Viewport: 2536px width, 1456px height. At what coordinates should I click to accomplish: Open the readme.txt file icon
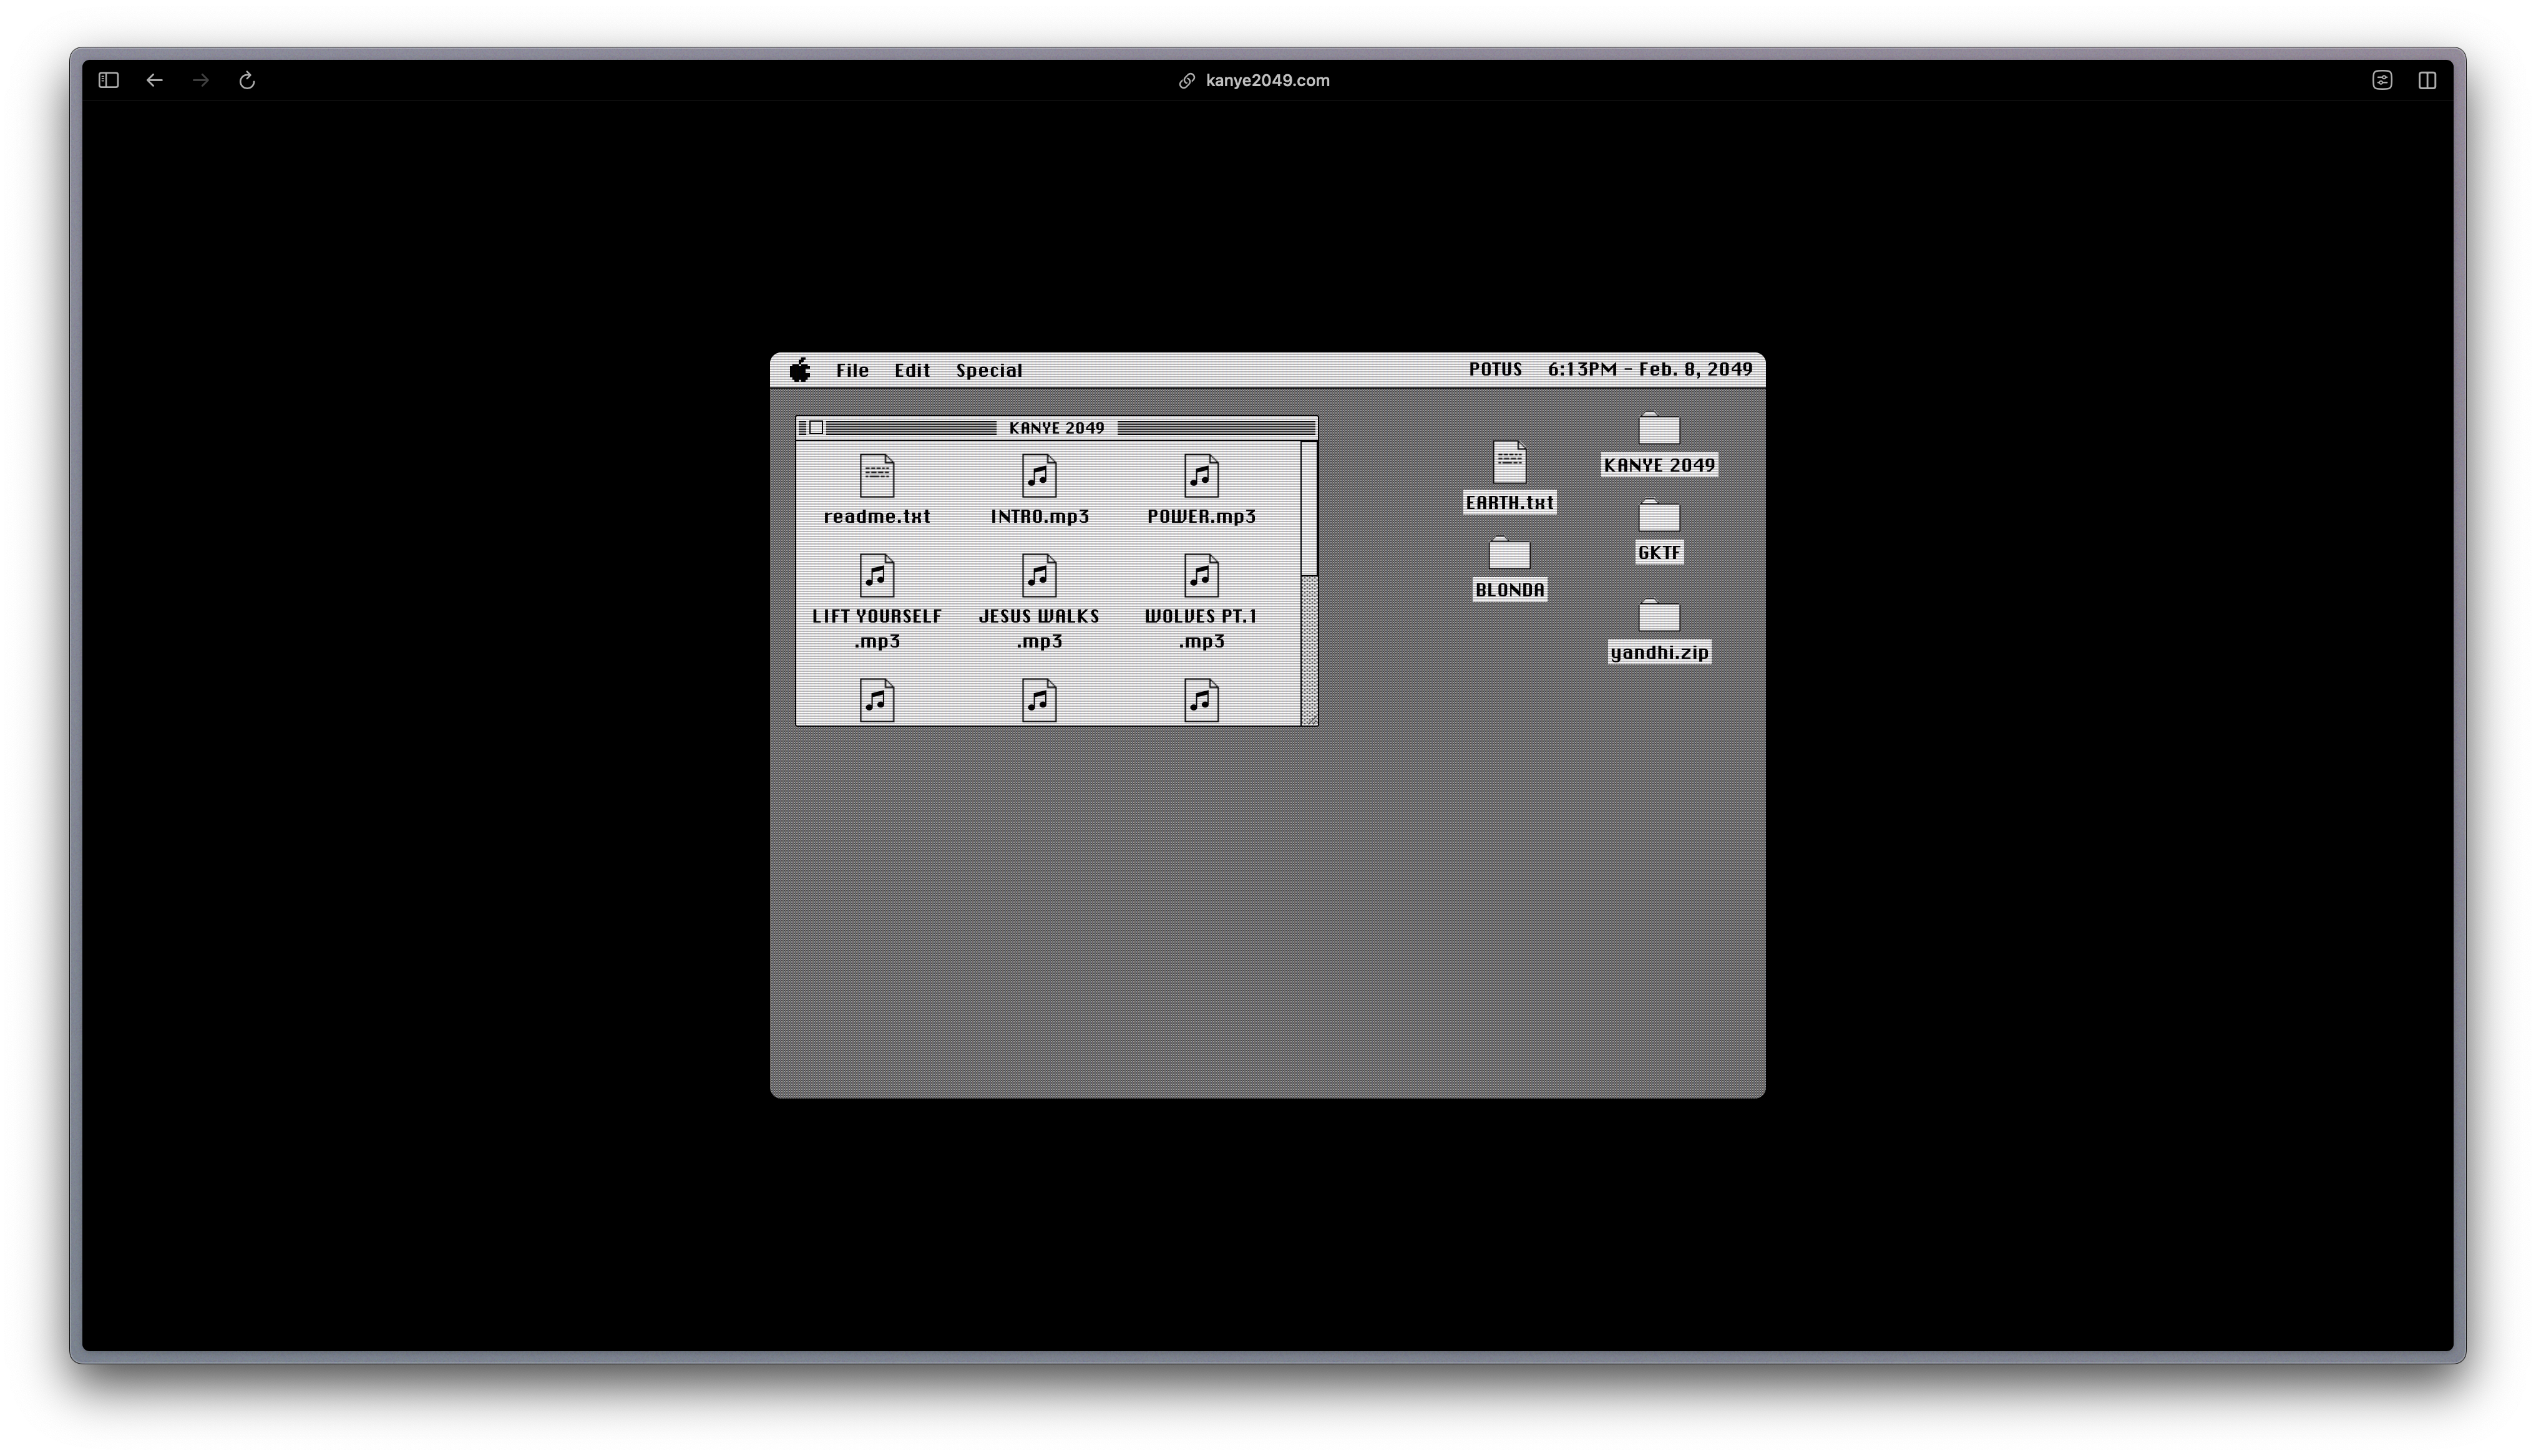point(876,477)
